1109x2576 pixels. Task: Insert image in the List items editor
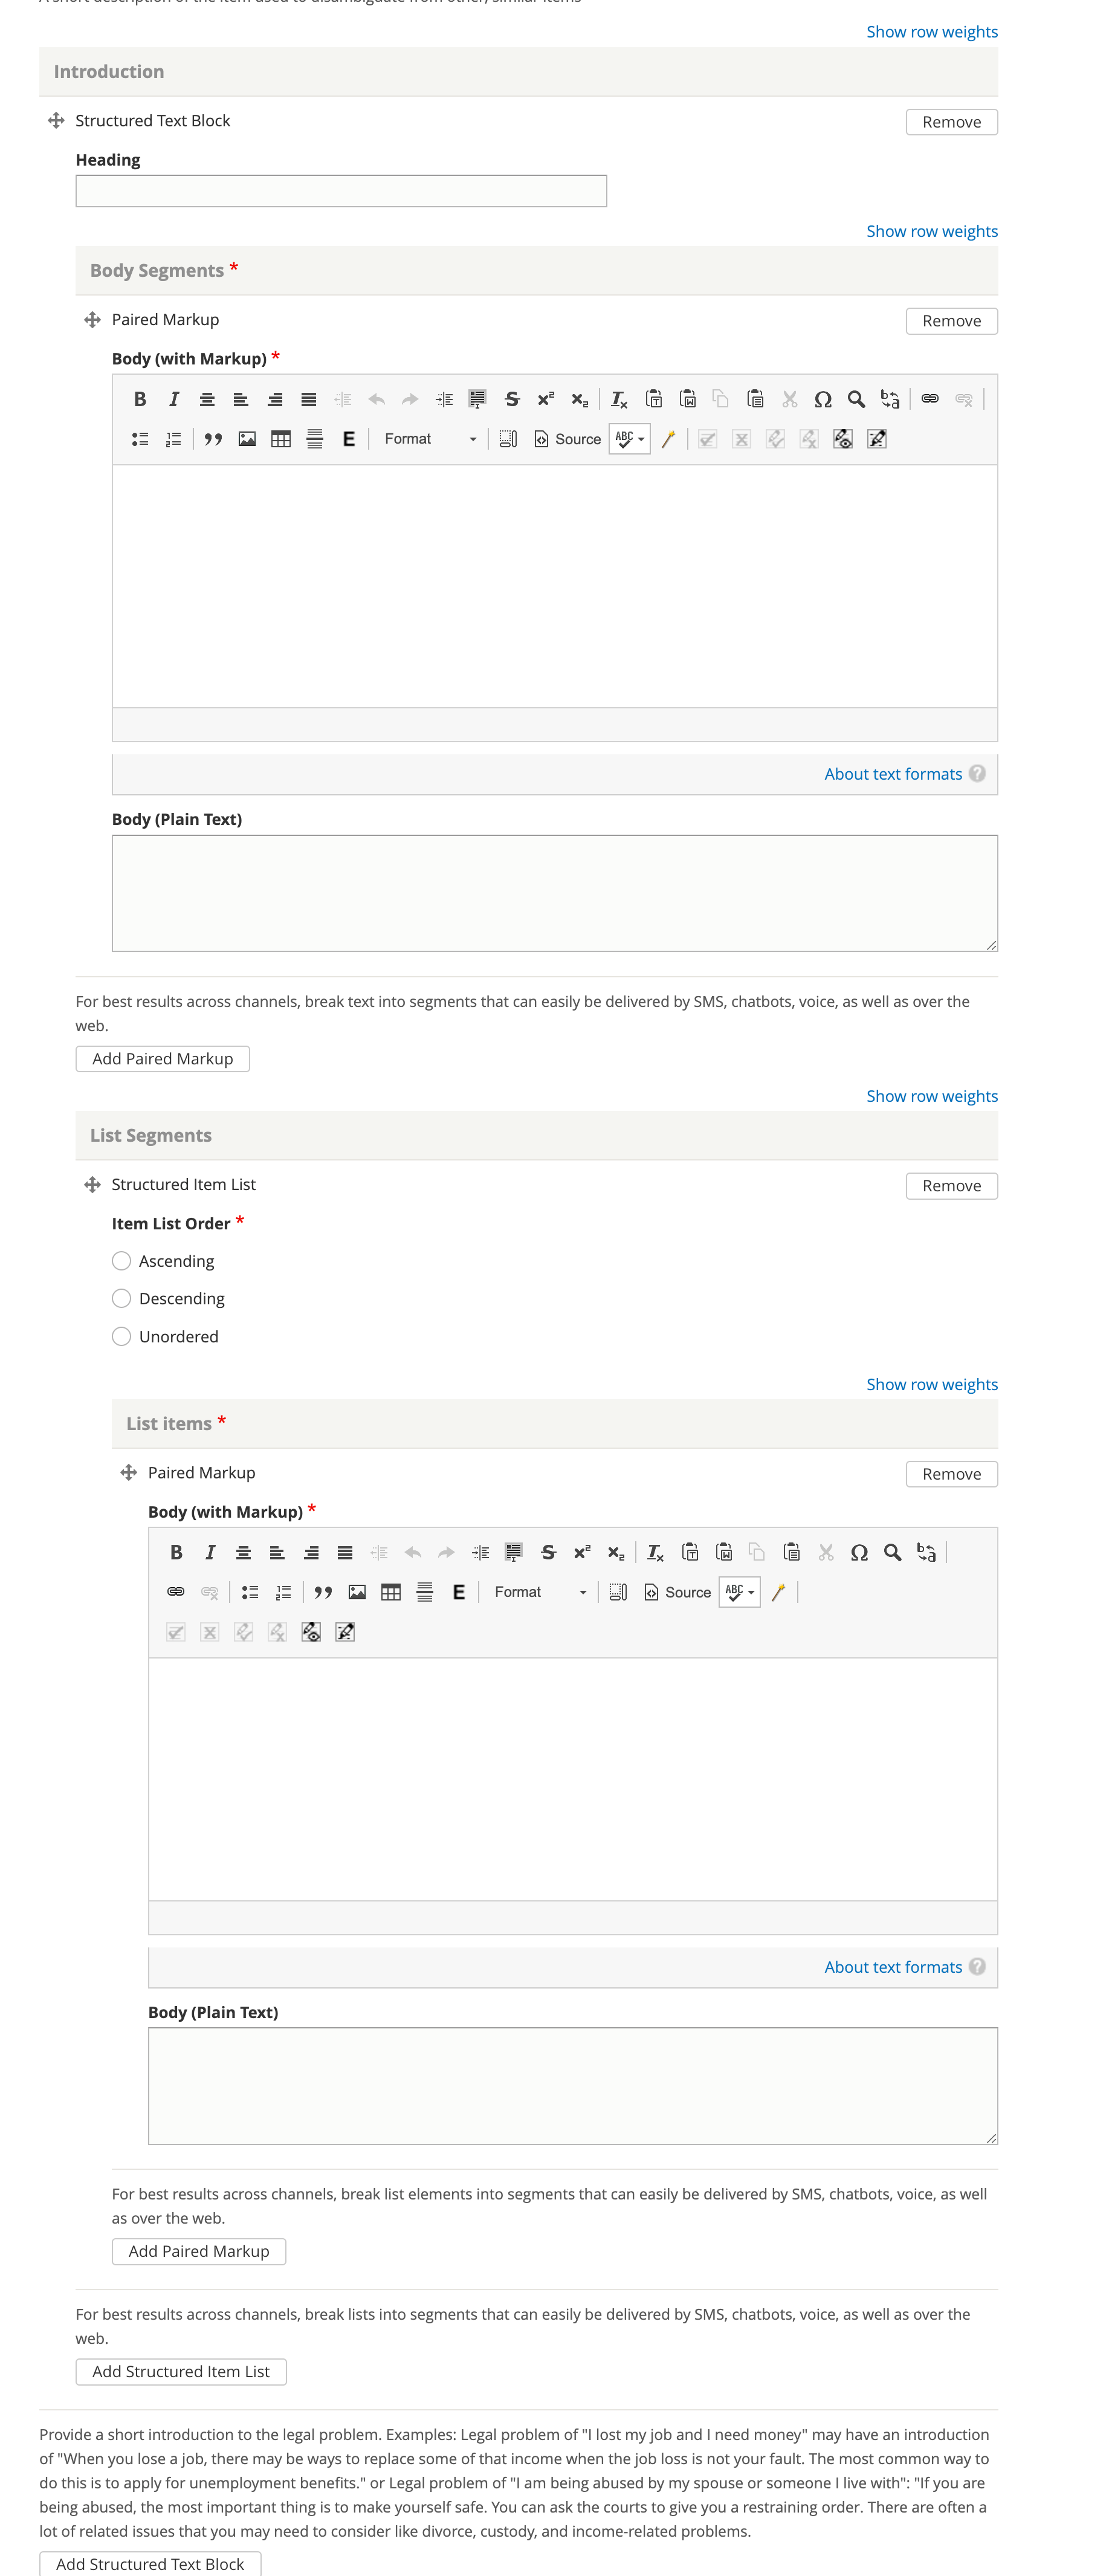point(357,1592)
